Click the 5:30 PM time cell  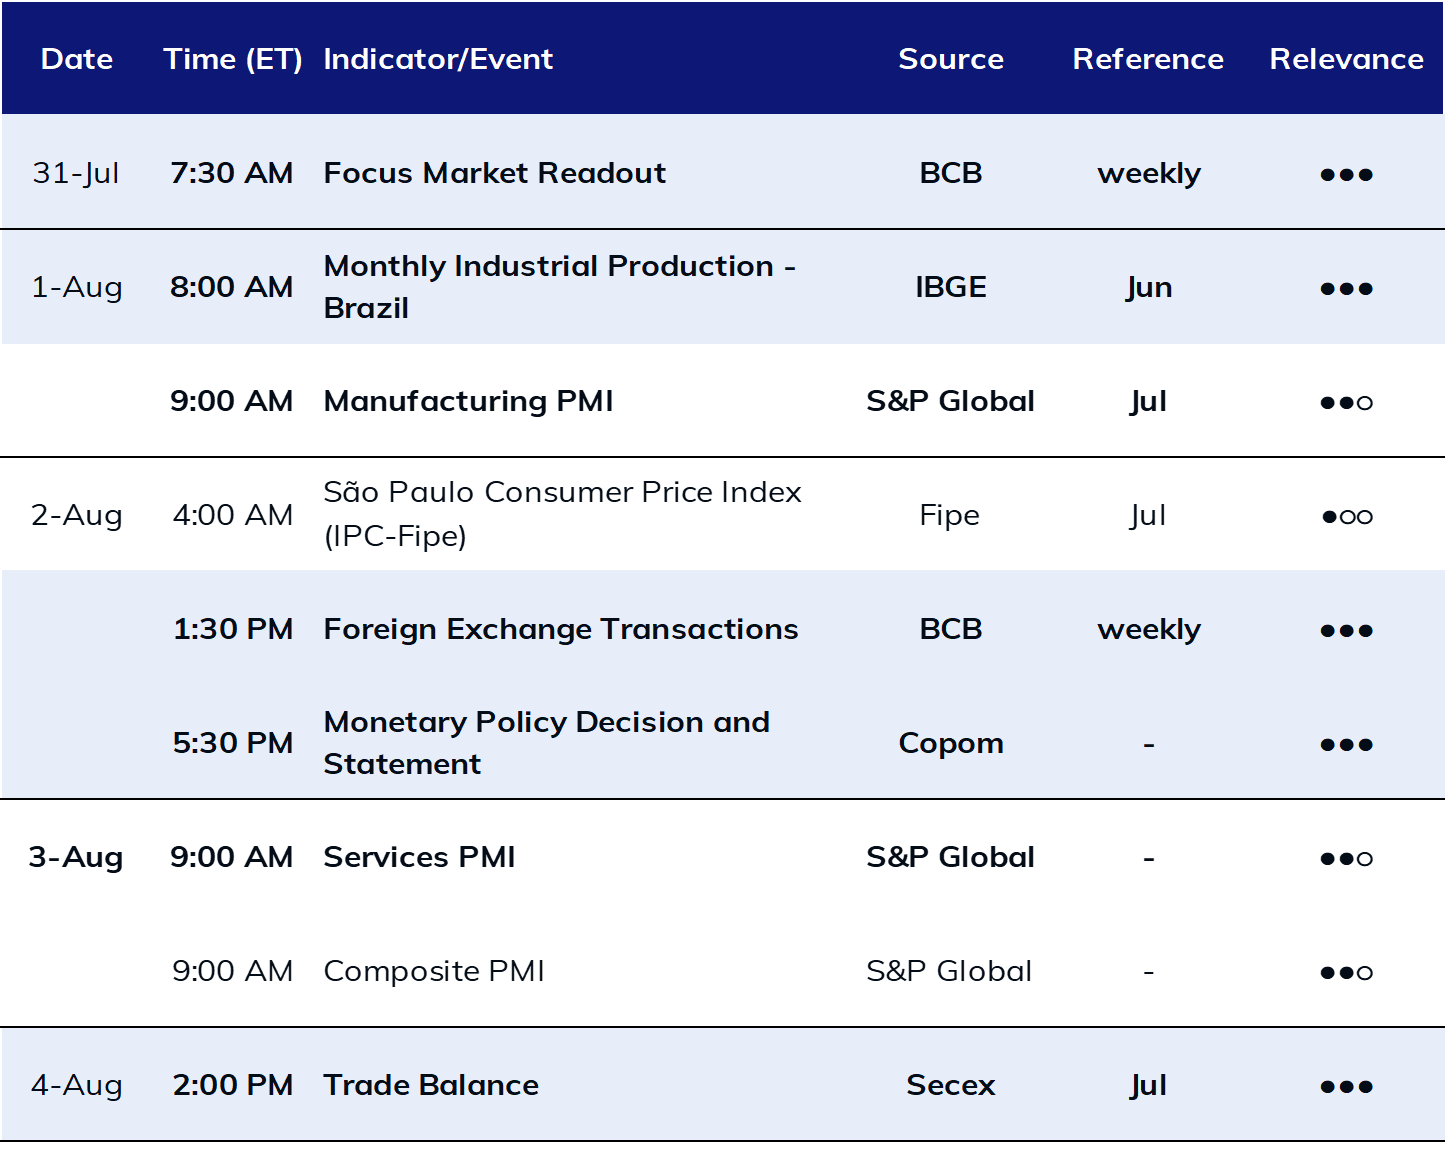233,743
